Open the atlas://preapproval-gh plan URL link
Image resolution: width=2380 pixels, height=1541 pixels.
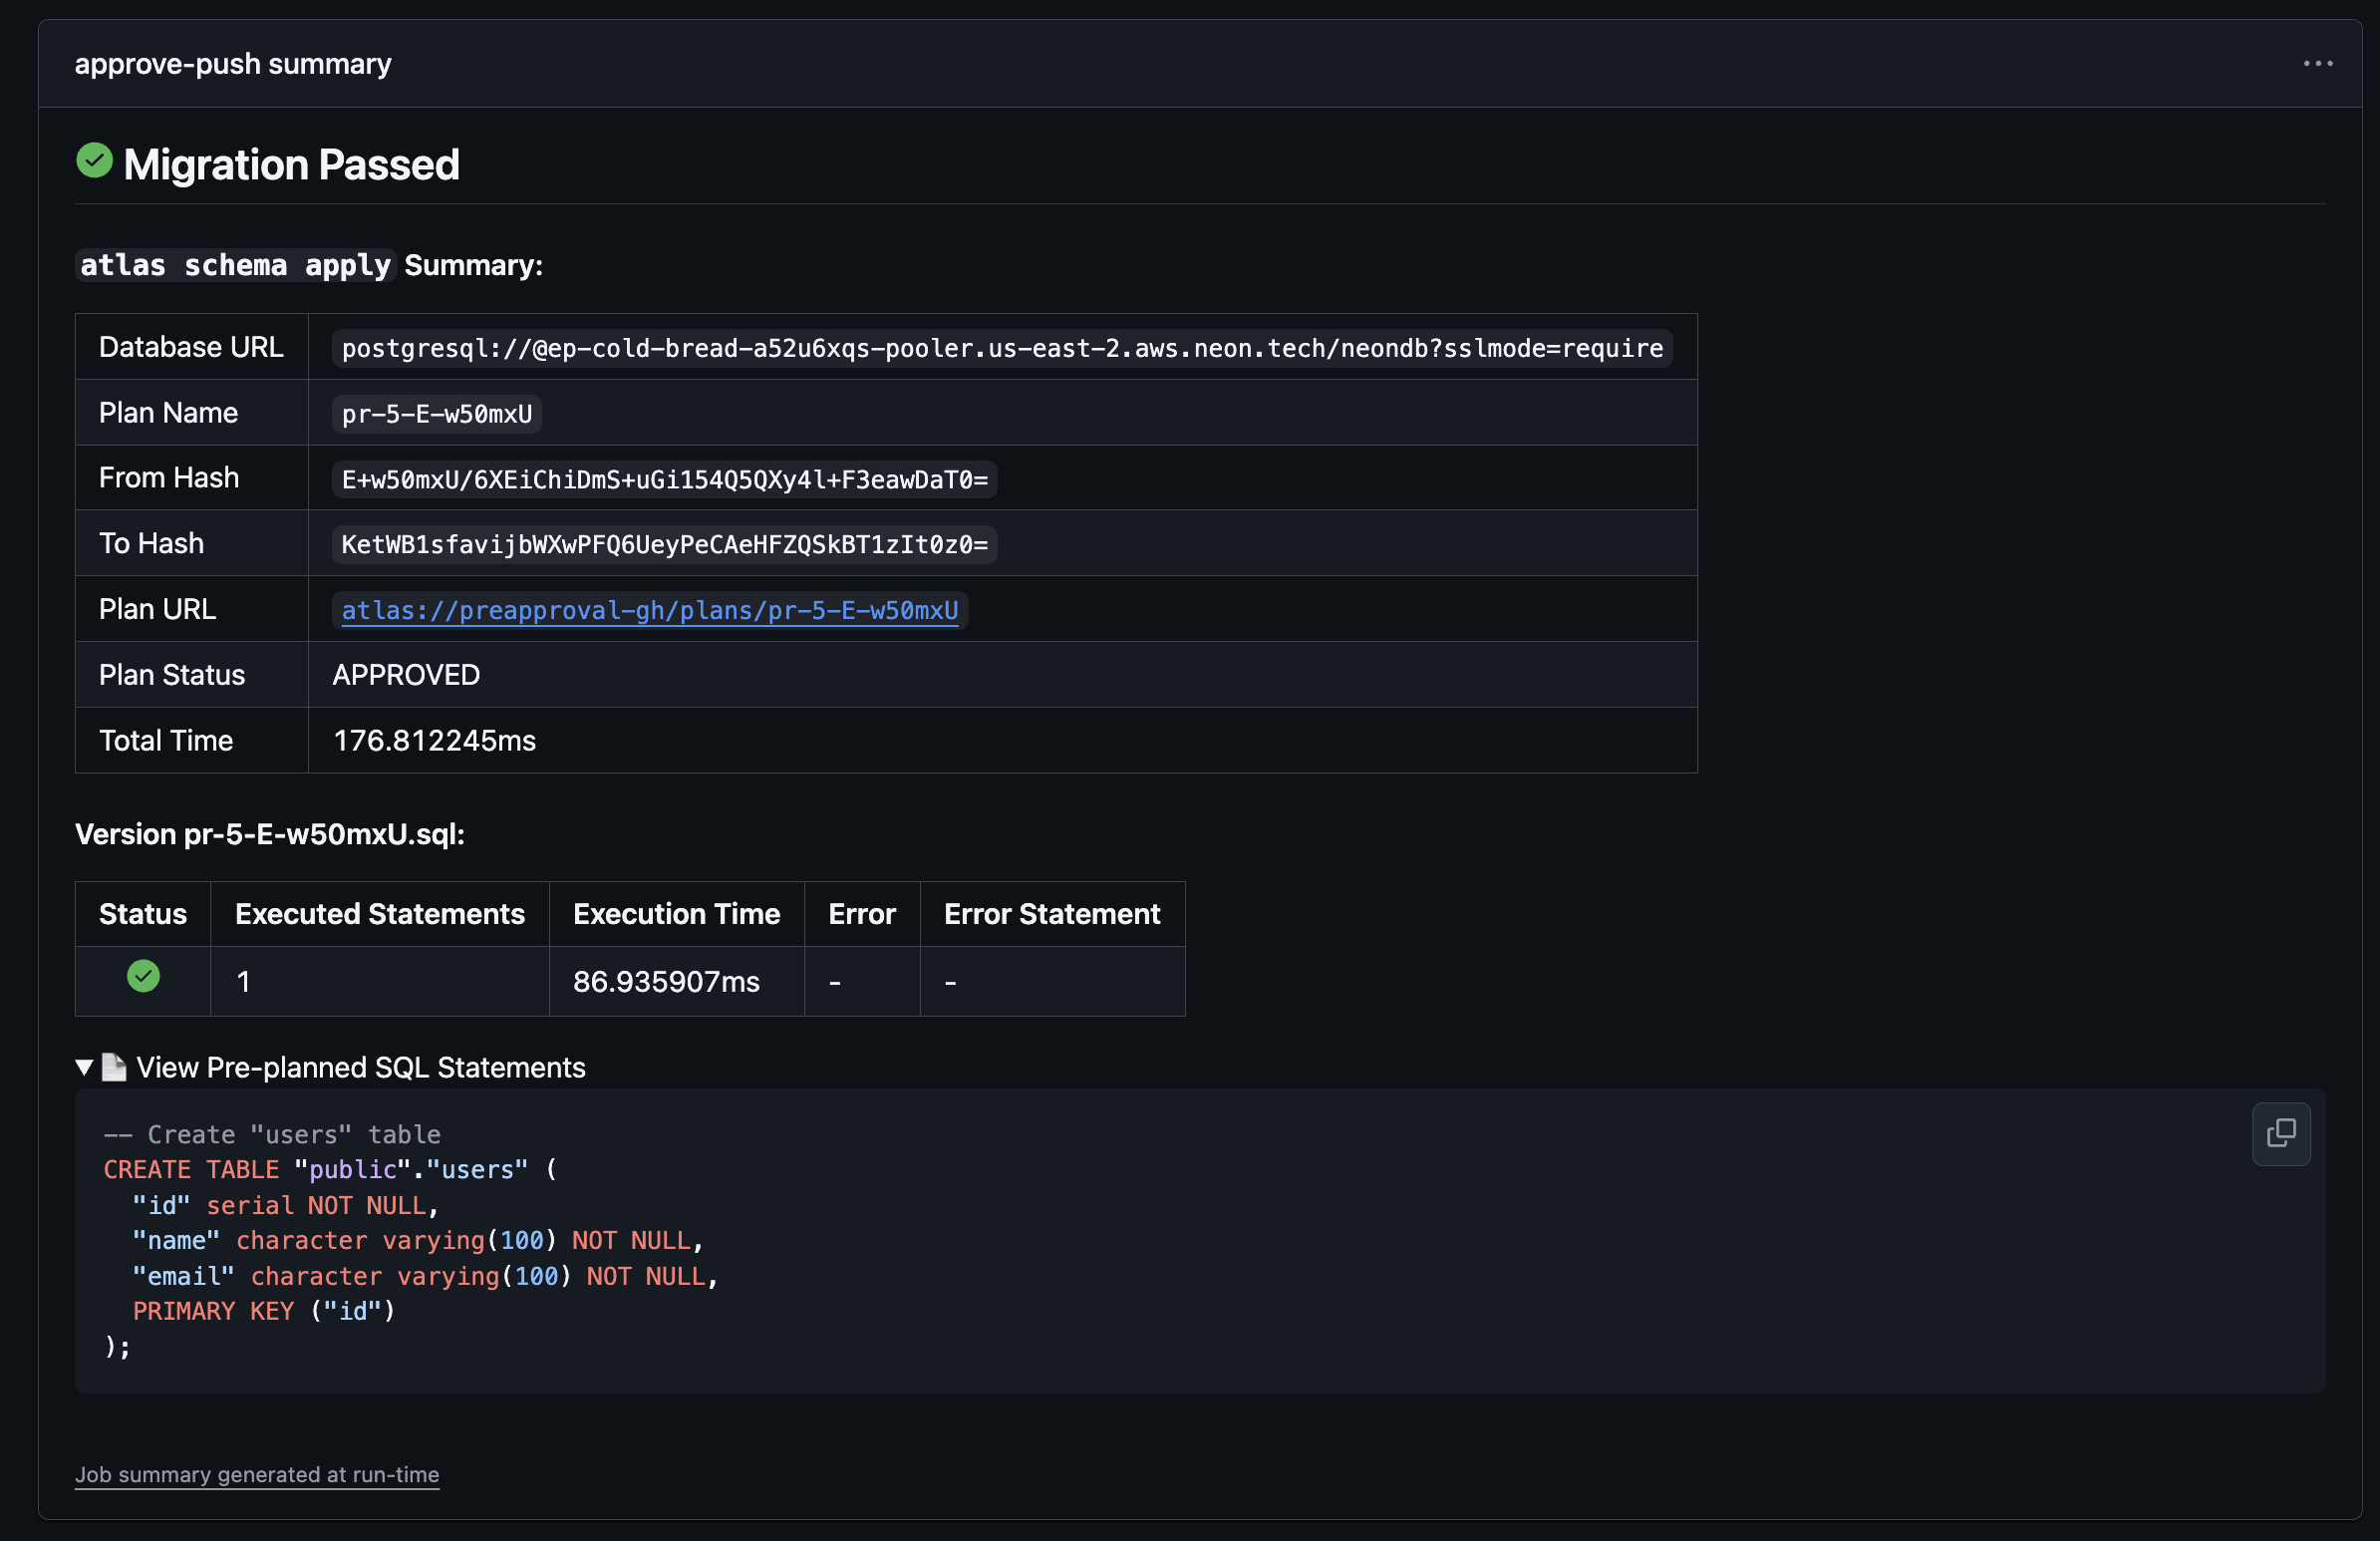pyautogui.click(x=650, y=610)
